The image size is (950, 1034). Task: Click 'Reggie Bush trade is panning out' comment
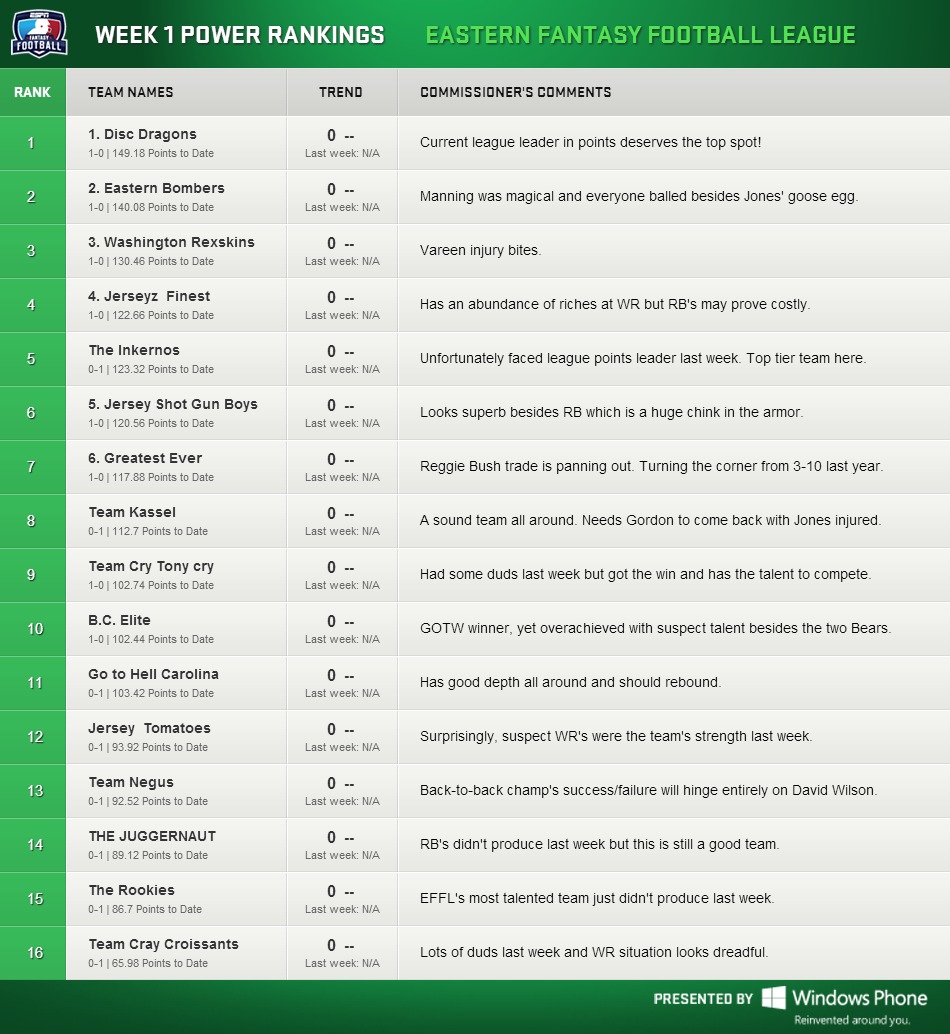(x=651, y=467)
